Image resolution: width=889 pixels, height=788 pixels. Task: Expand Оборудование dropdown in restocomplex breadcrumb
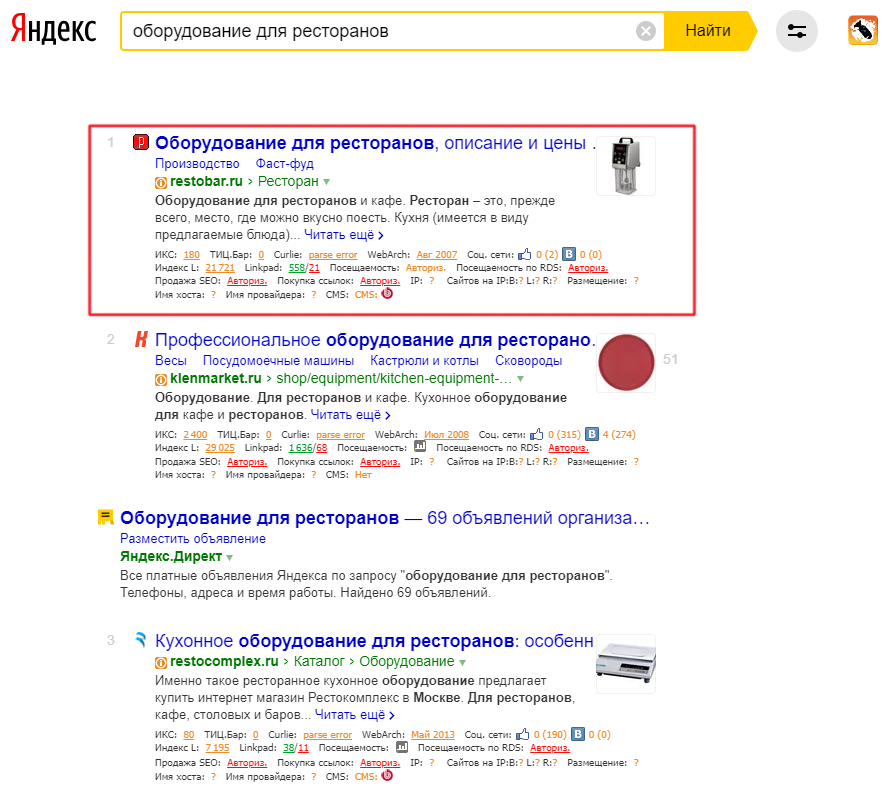462,661
